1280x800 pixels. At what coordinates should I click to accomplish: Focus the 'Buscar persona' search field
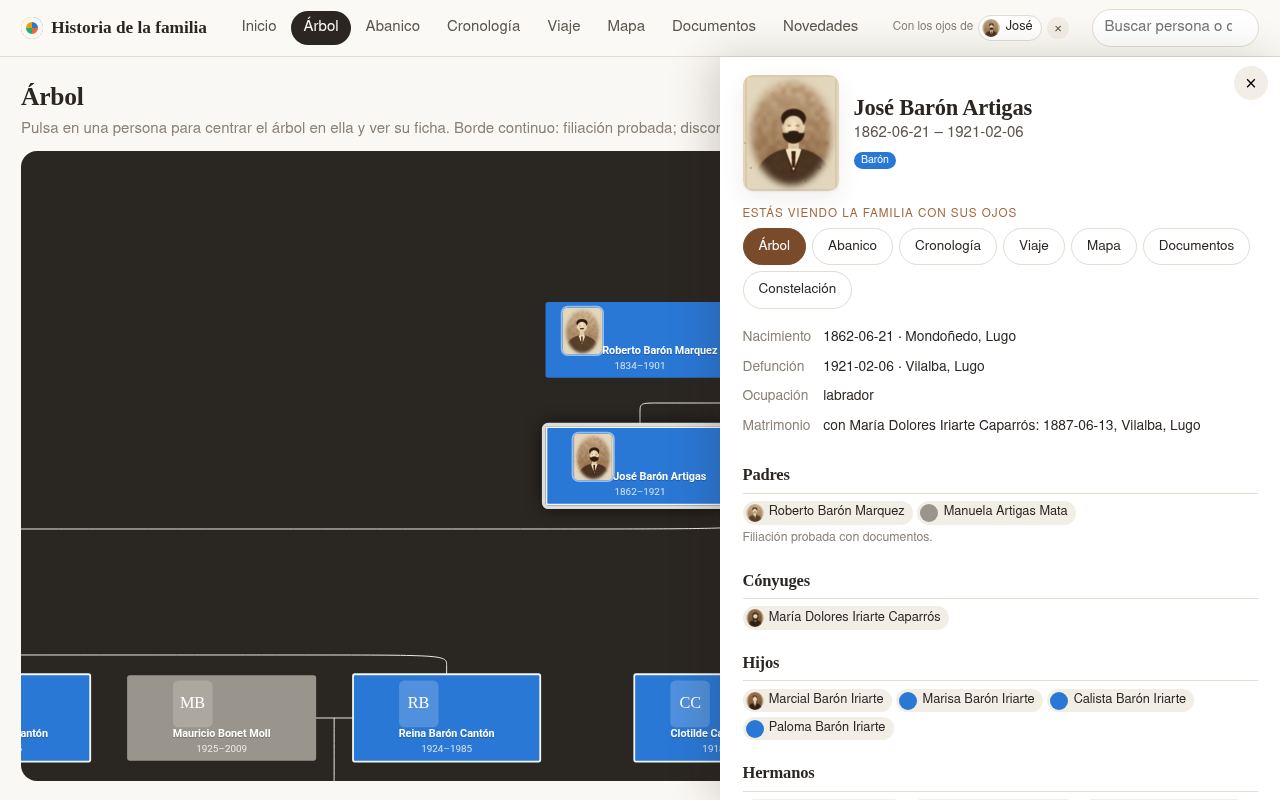click(x=1175, y=28)
